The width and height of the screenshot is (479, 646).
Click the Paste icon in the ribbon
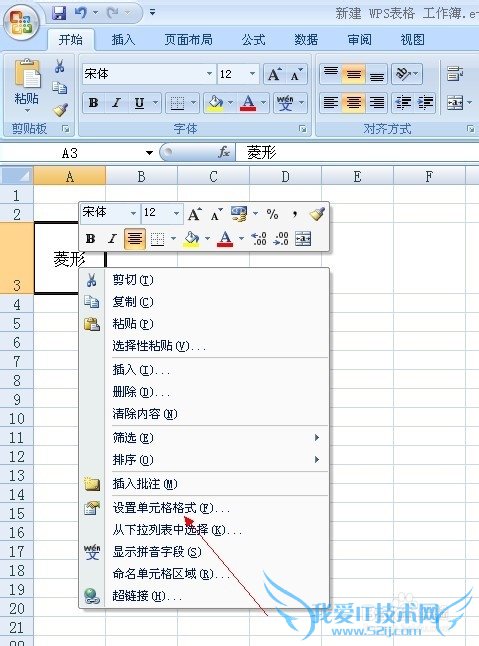[27, 74]
